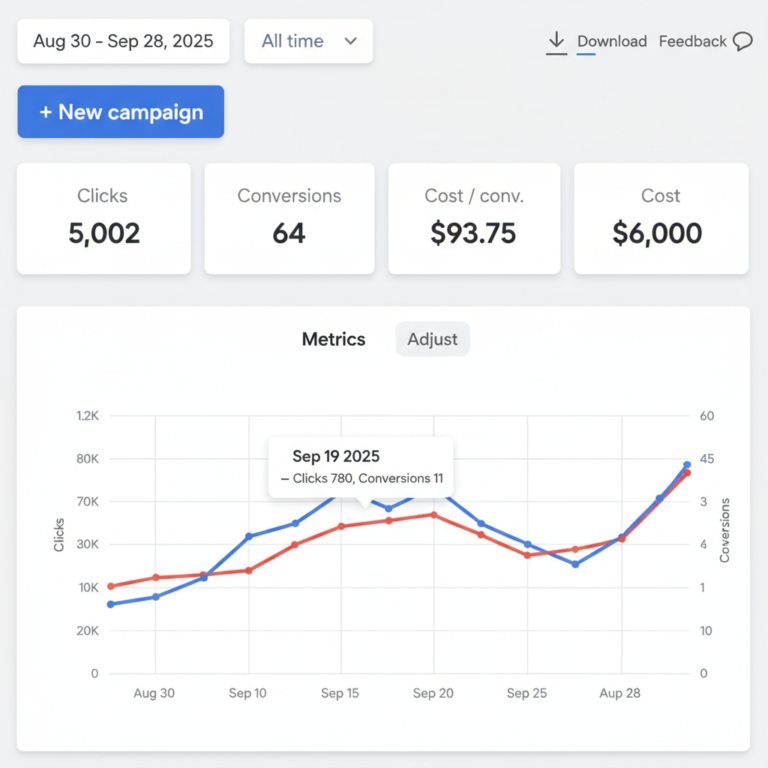
Task: Select the Conversions metric card
Action: [289, 218]
